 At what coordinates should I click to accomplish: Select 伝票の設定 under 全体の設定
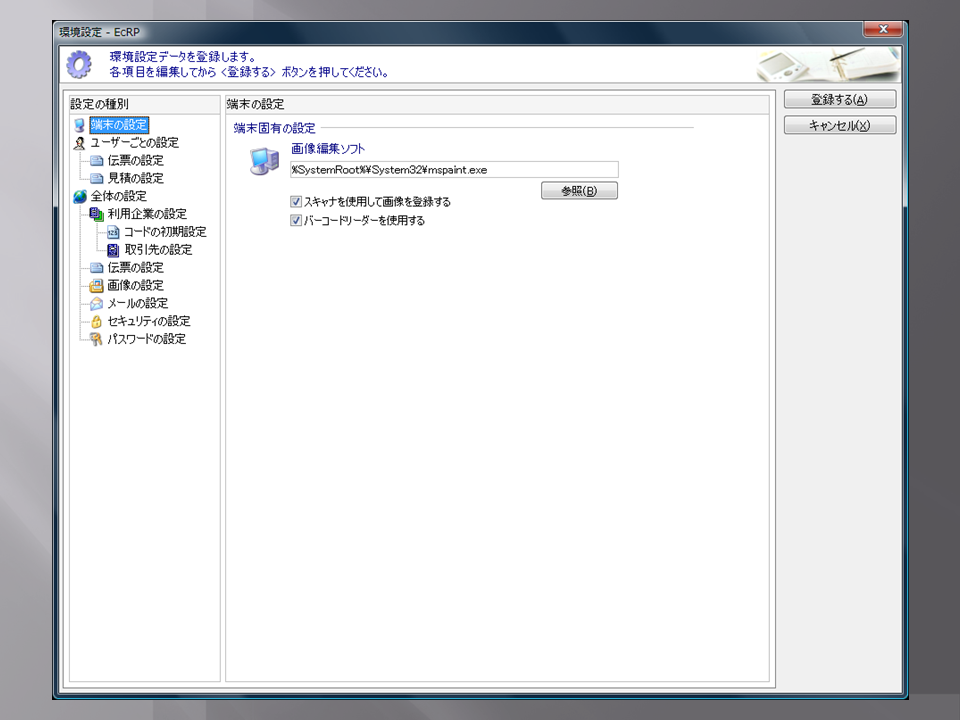pos(135,268)
